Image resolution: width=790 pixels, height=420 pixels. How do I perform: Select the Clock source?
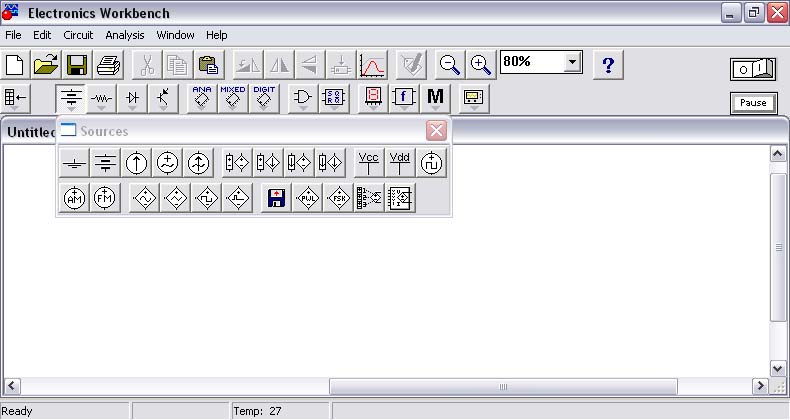[x=431, y=163]
